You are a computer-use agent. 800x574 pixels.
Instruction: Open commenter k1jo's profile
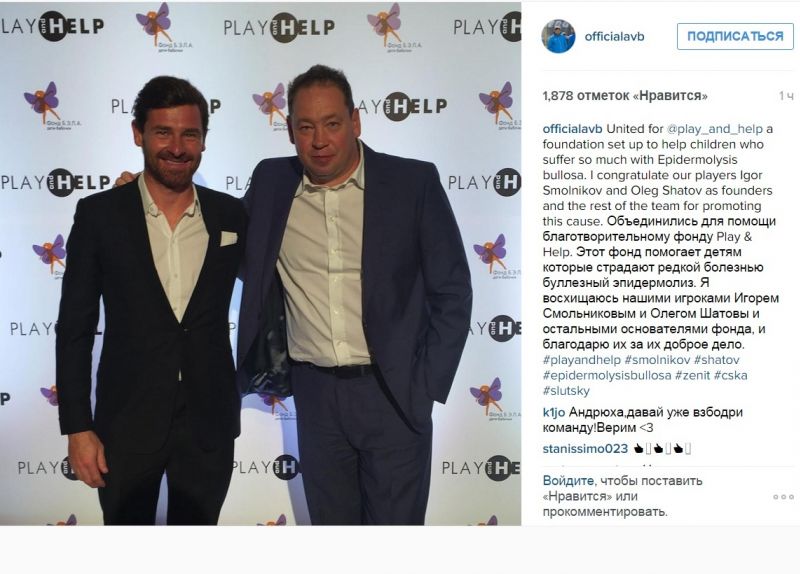(x=554, y=412)
